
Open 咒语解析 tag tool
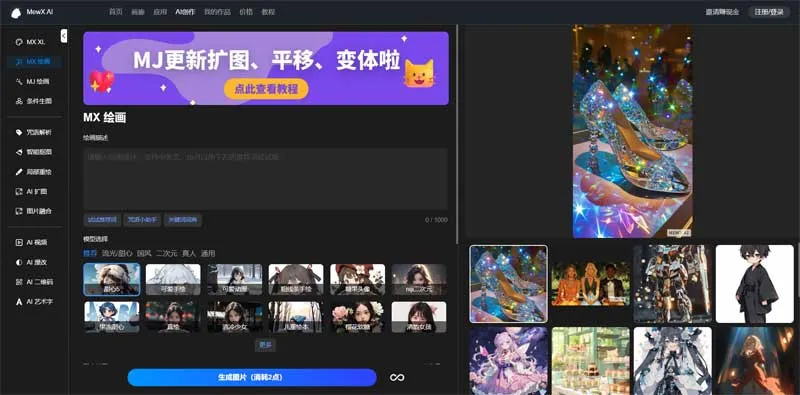point(34,132)
